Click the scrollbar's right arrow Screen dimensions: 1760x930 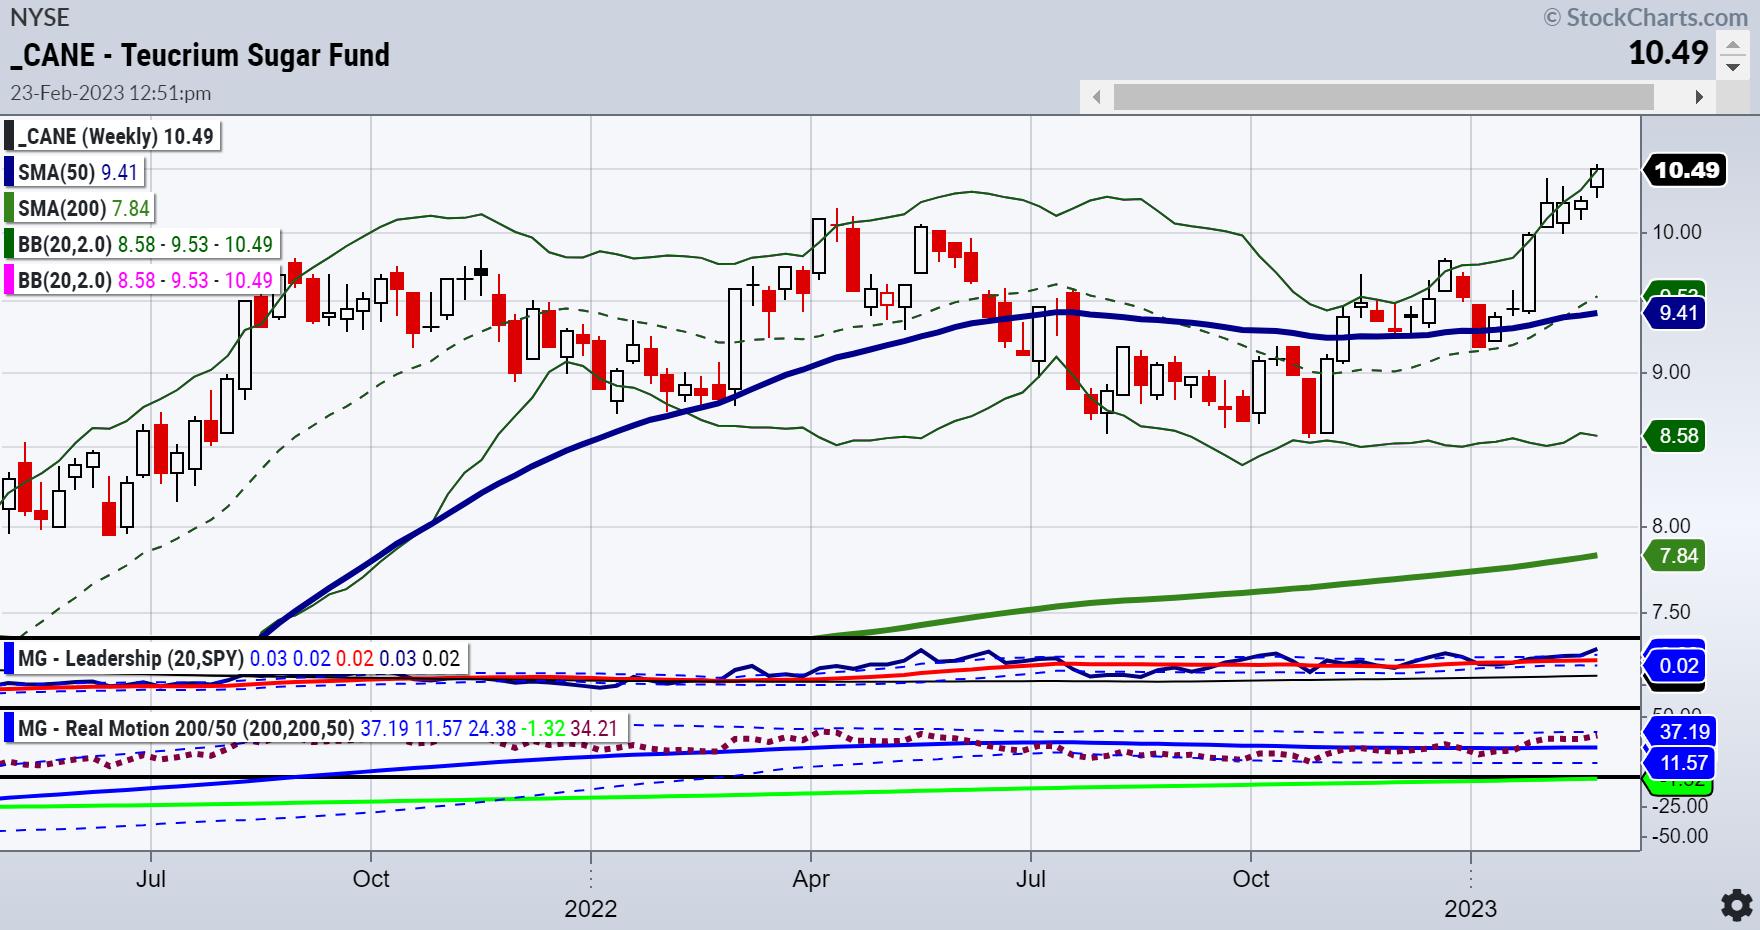tap(1699, 97)
